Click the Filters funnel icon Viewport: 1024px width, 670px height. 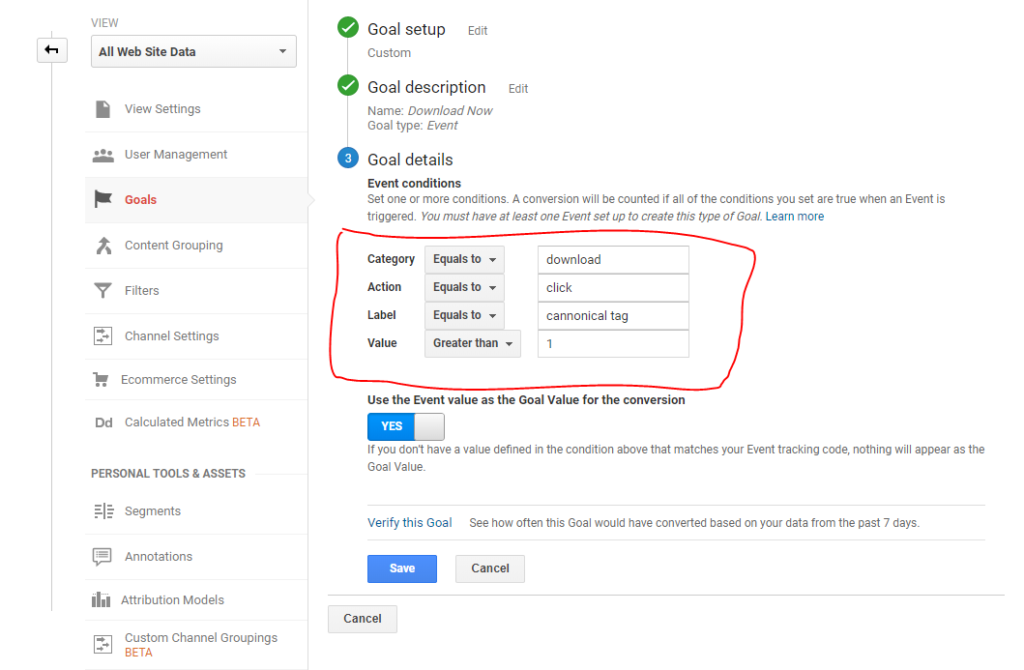103,291
